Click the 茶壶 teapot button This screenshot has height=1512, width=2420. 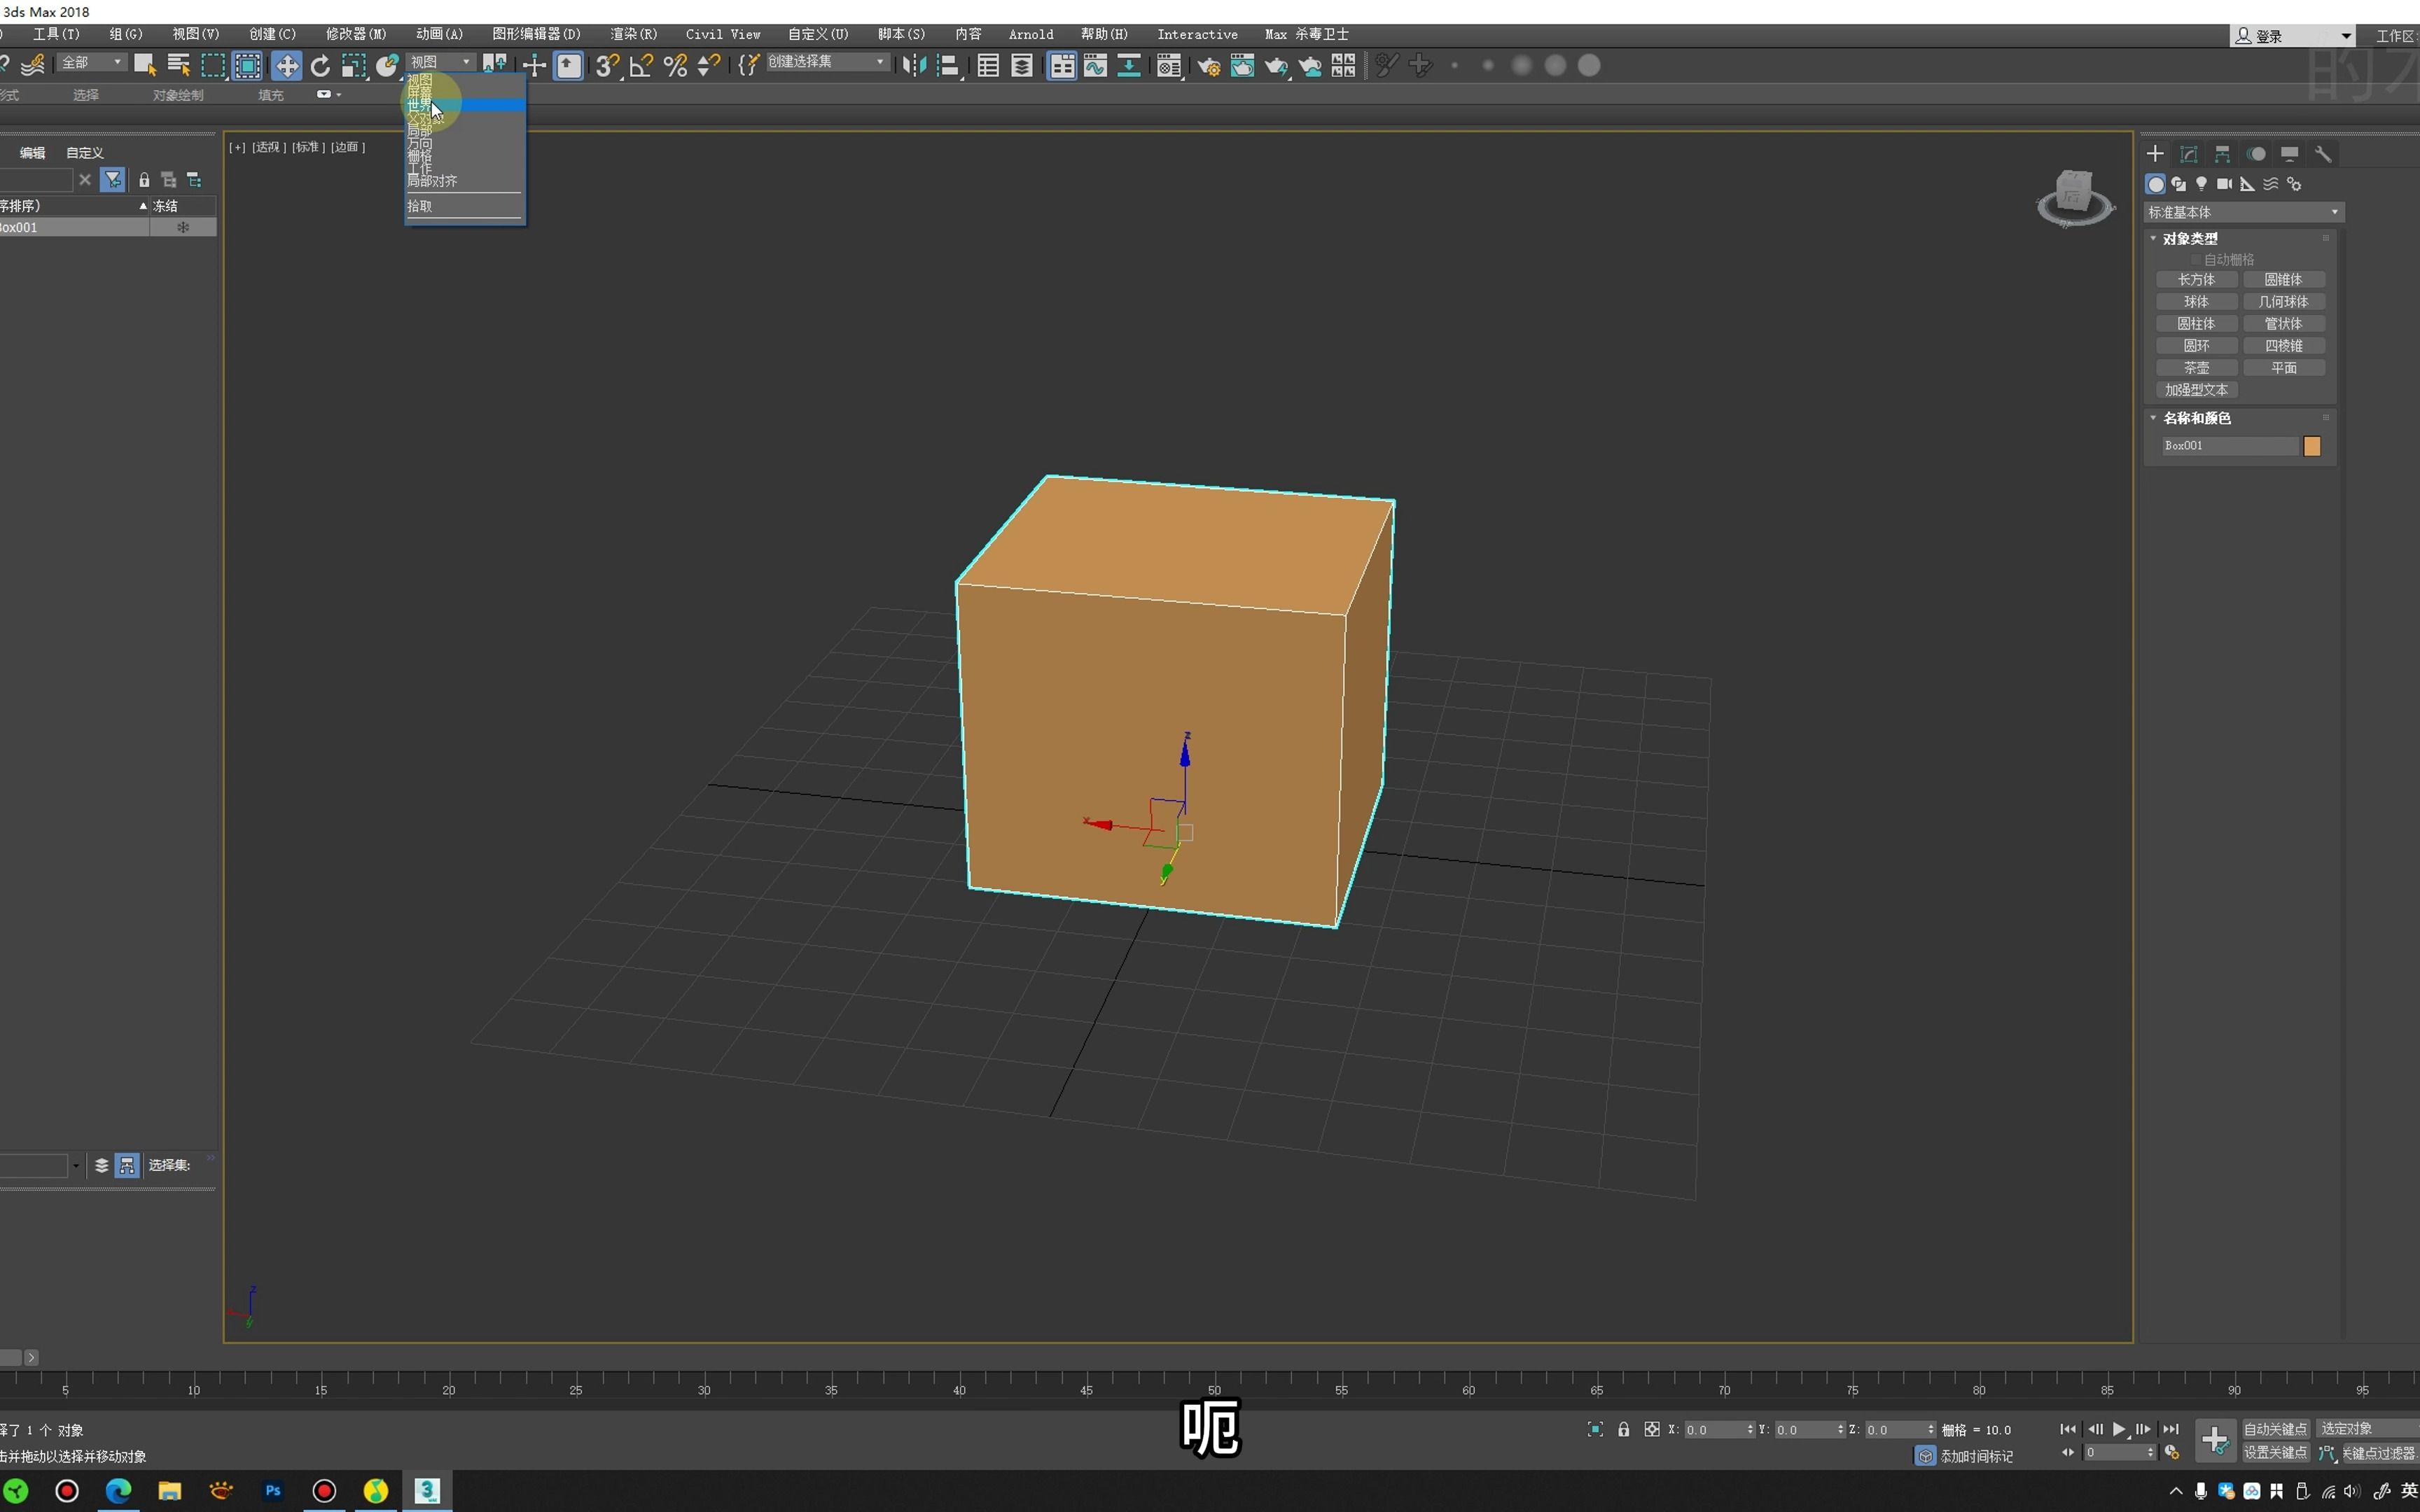pyautogui.click(x=2196, y=368)
